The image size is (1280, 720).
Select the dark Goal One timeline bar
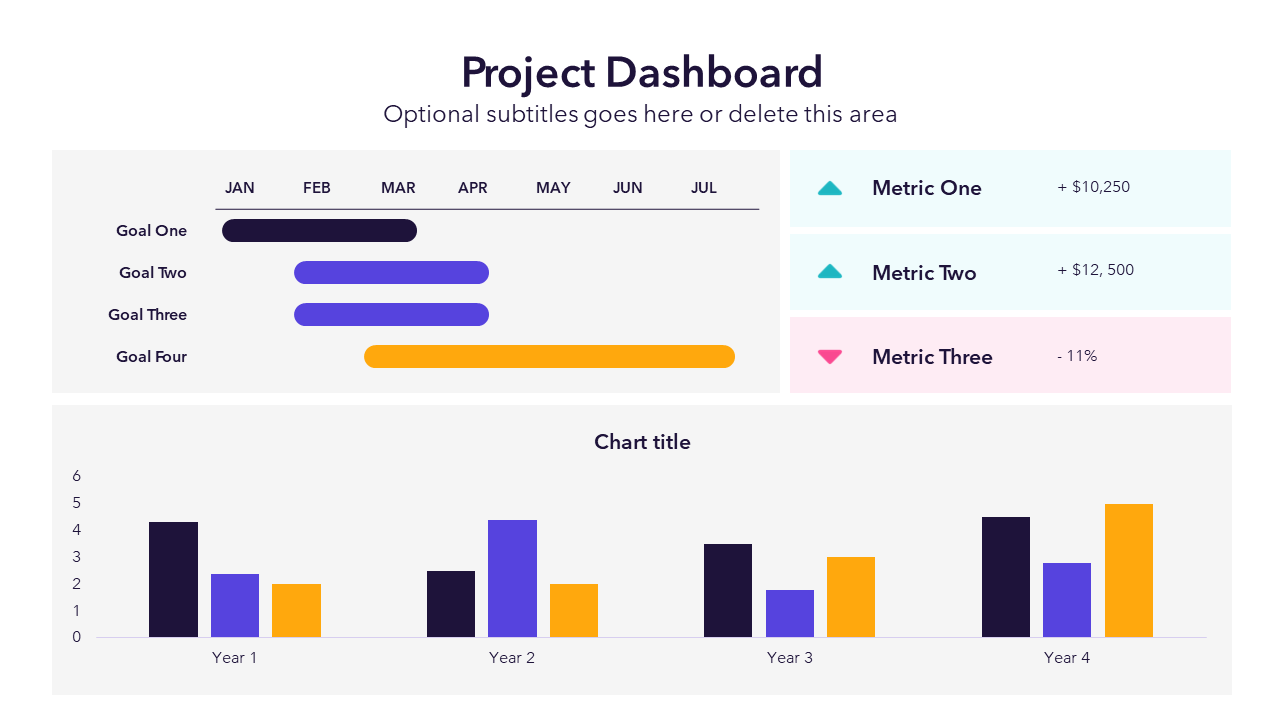(x=319, y=231)
